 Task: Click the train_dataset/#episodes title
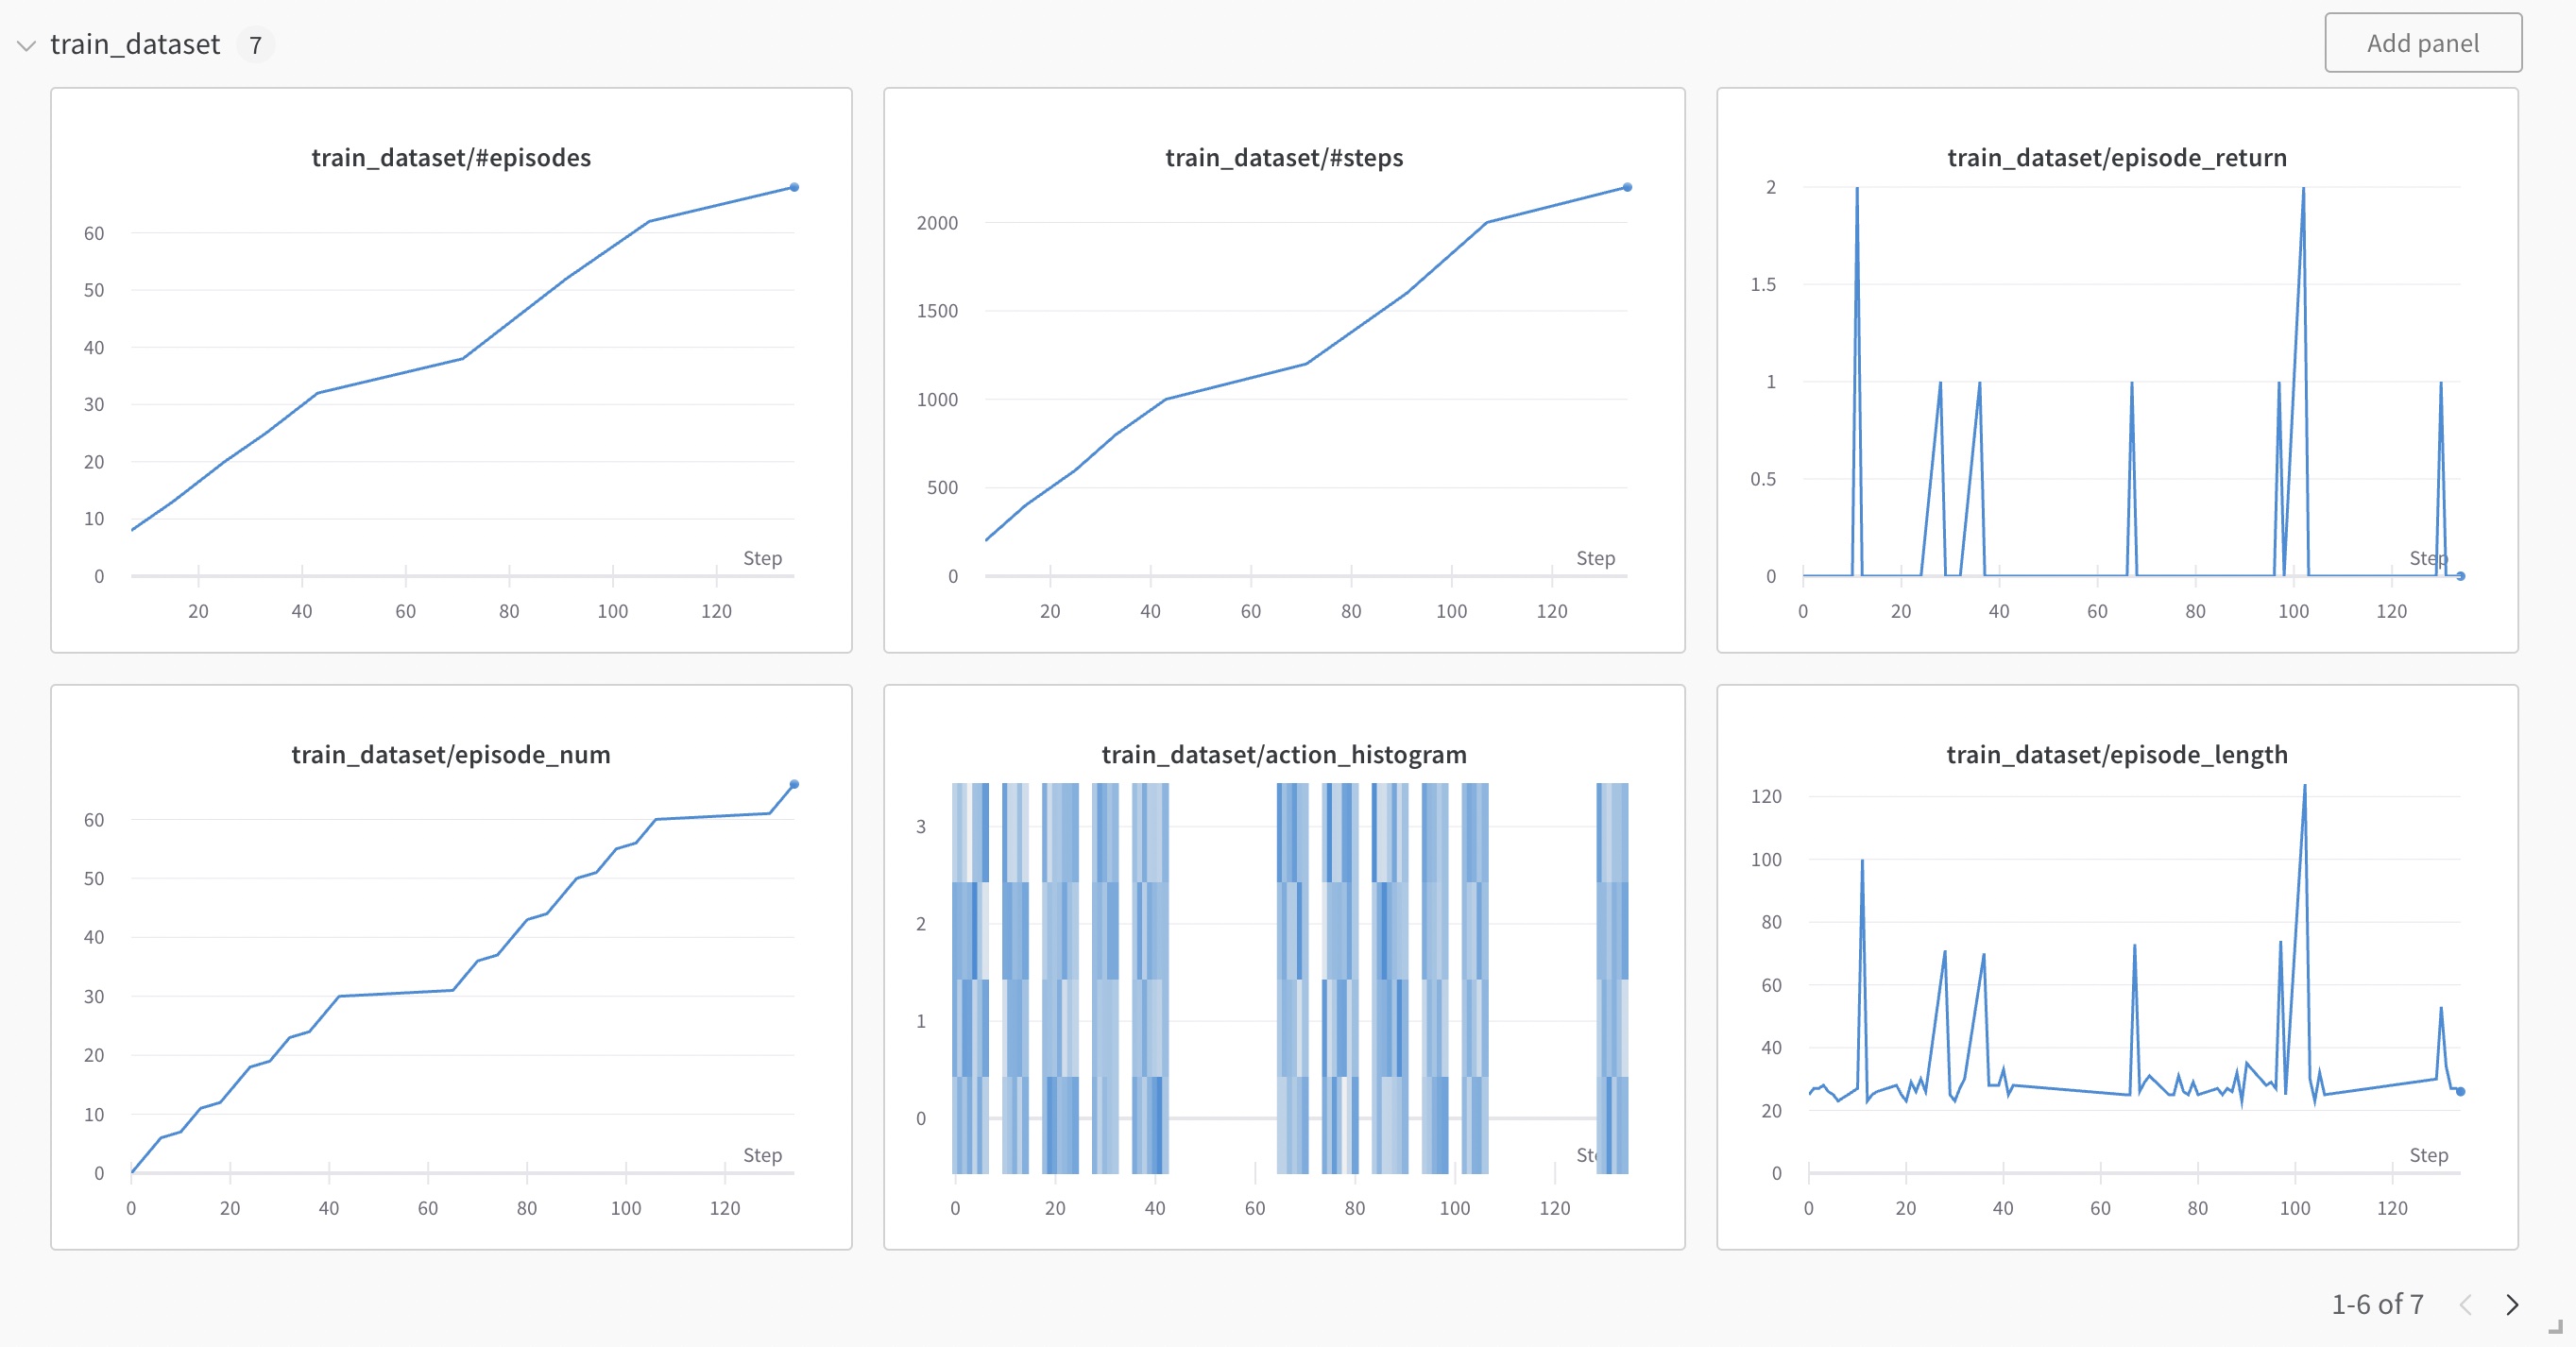[x=451, y=158]
